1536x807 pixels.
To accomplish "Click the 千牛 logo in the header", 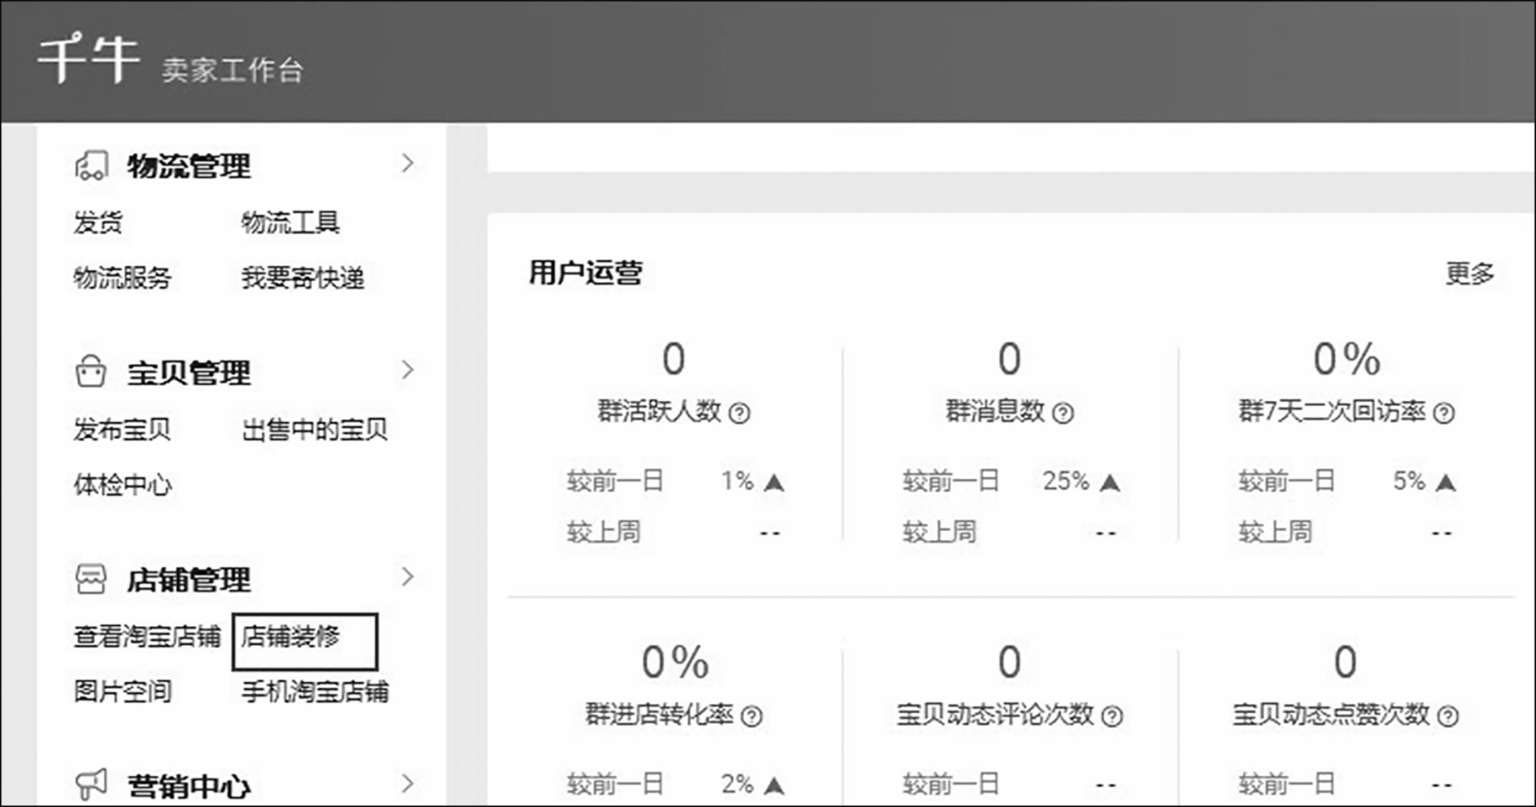I will click(87, 60).
